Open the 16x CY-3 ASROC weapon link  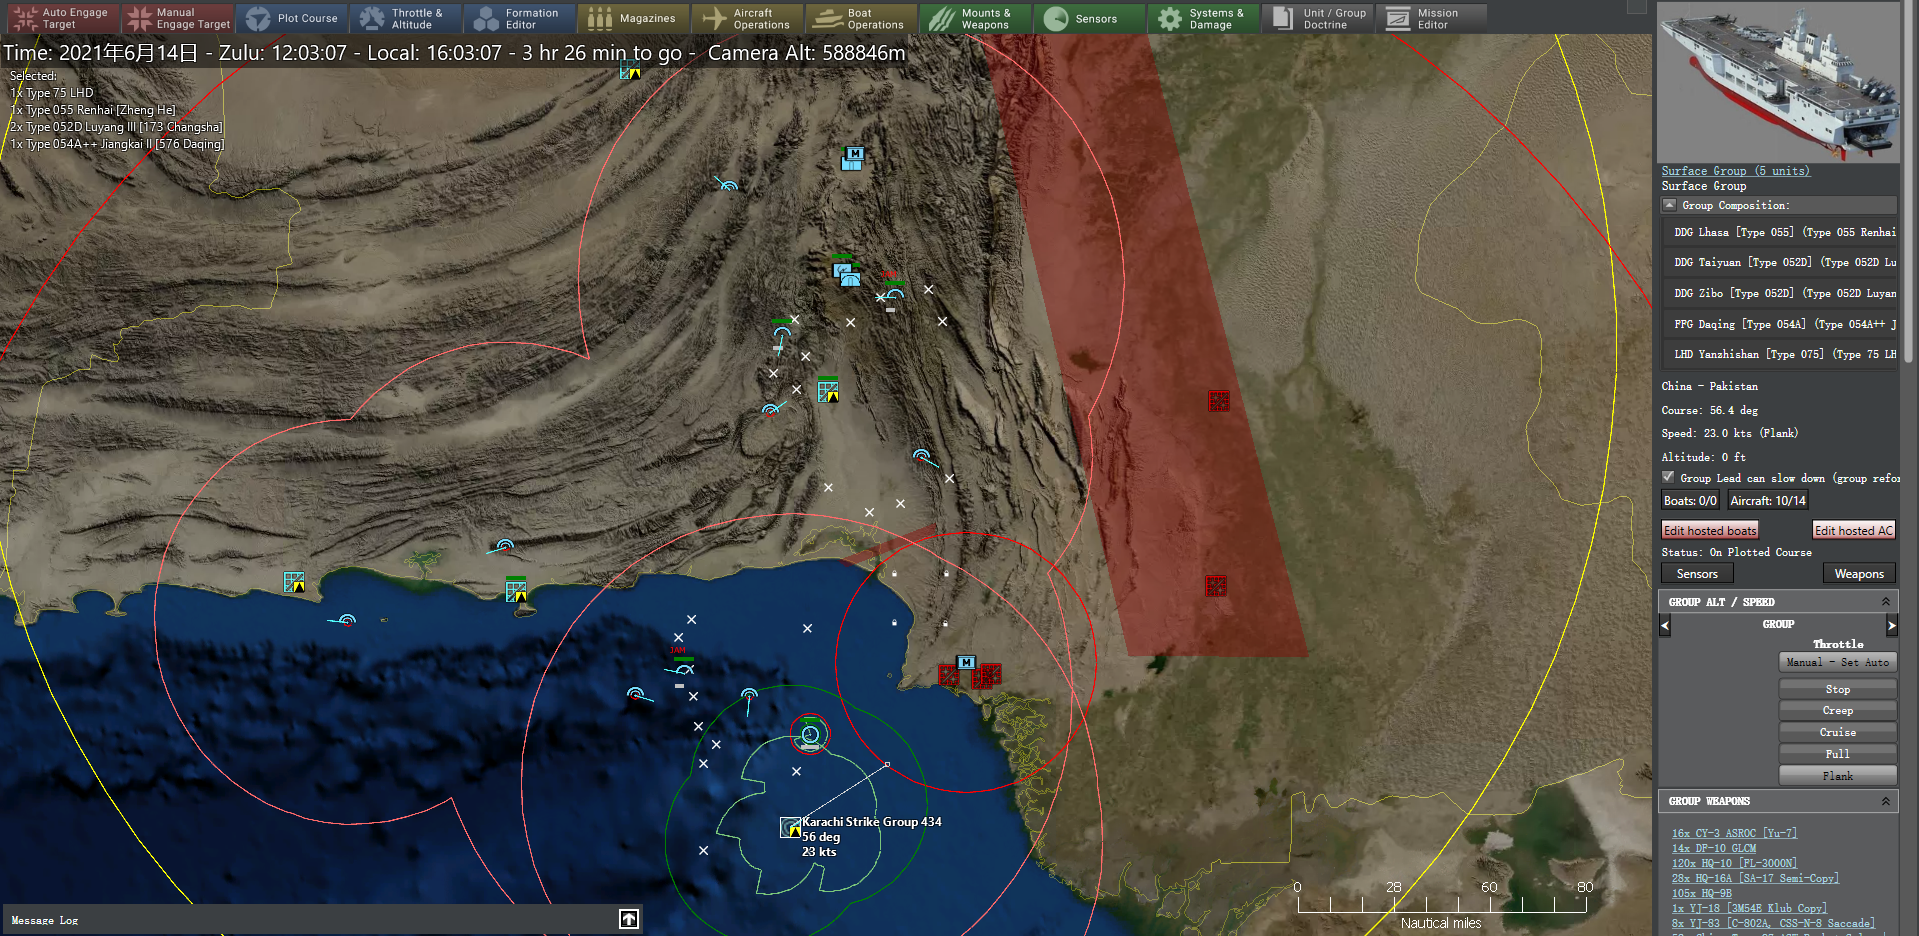tap(1735, 833)
